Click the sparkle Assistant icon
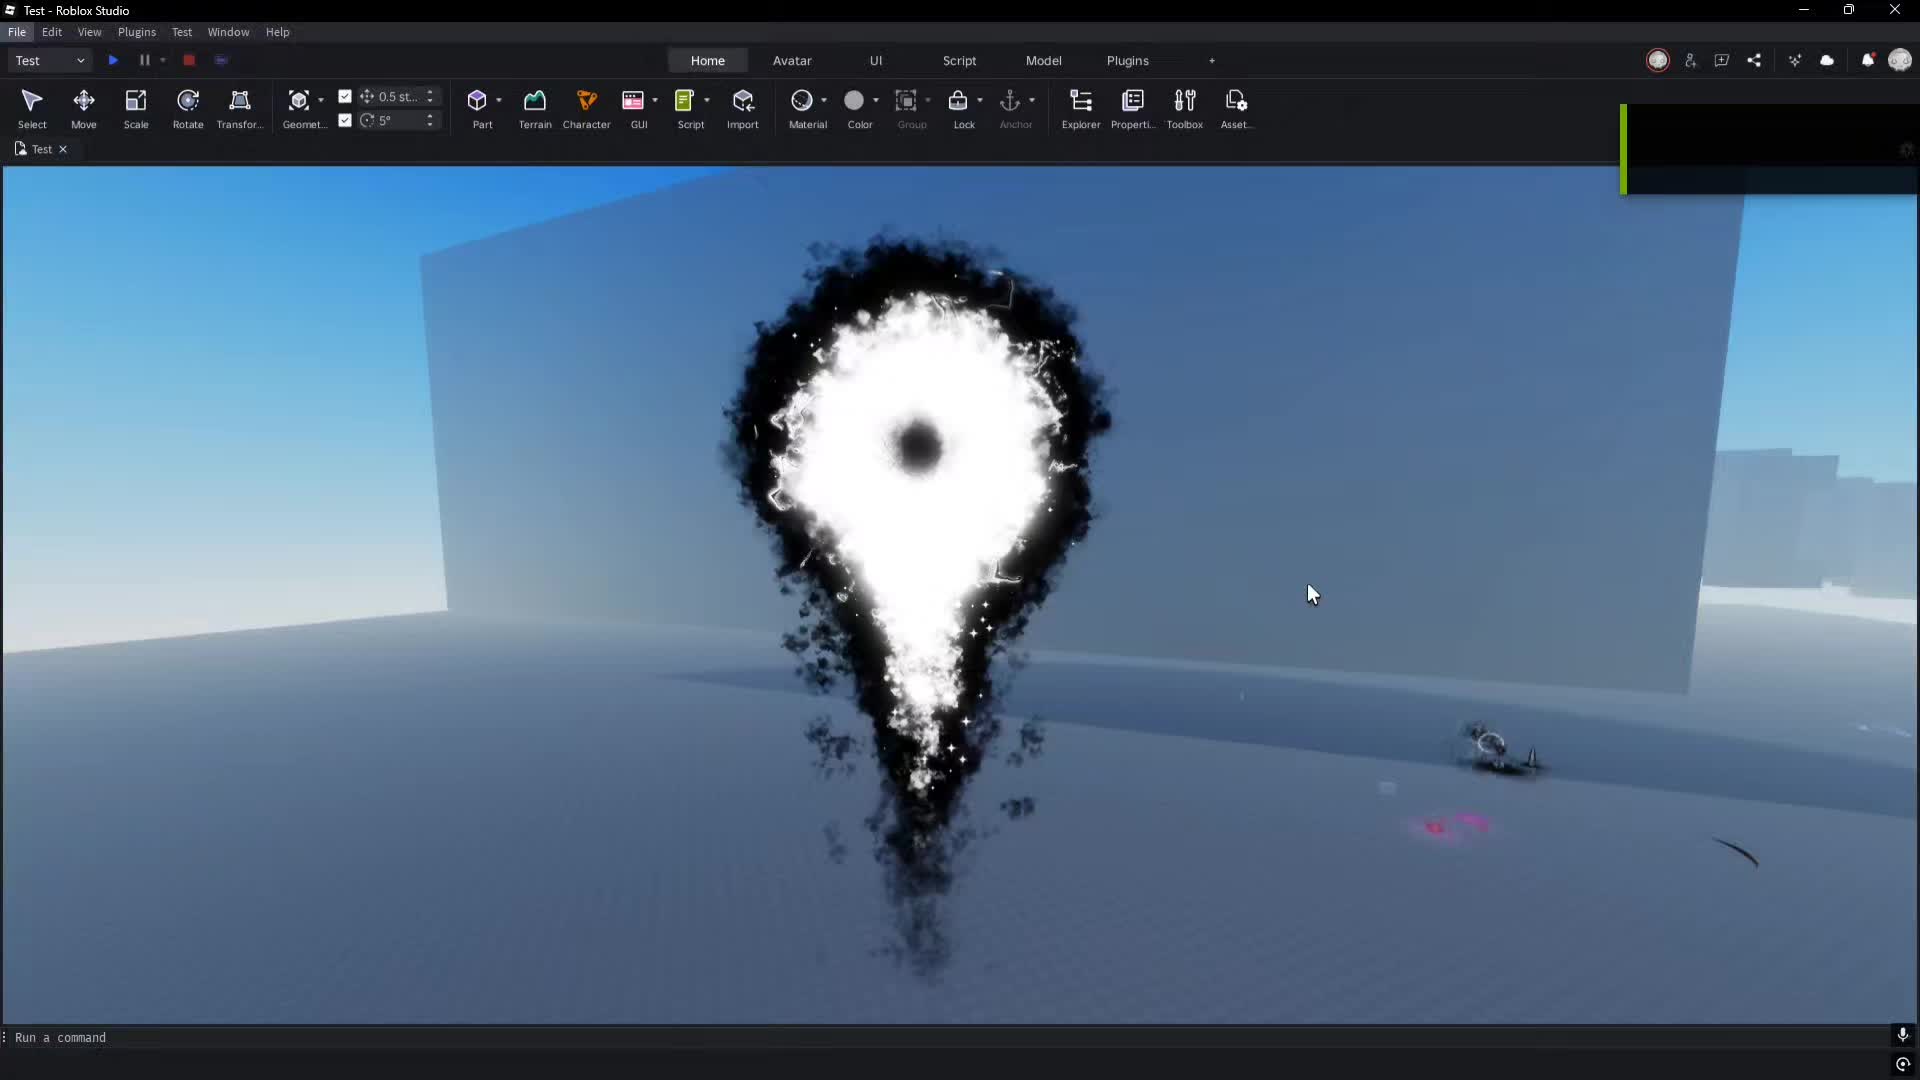This screenshot has width=1920, height=1080. point(1795,61)
